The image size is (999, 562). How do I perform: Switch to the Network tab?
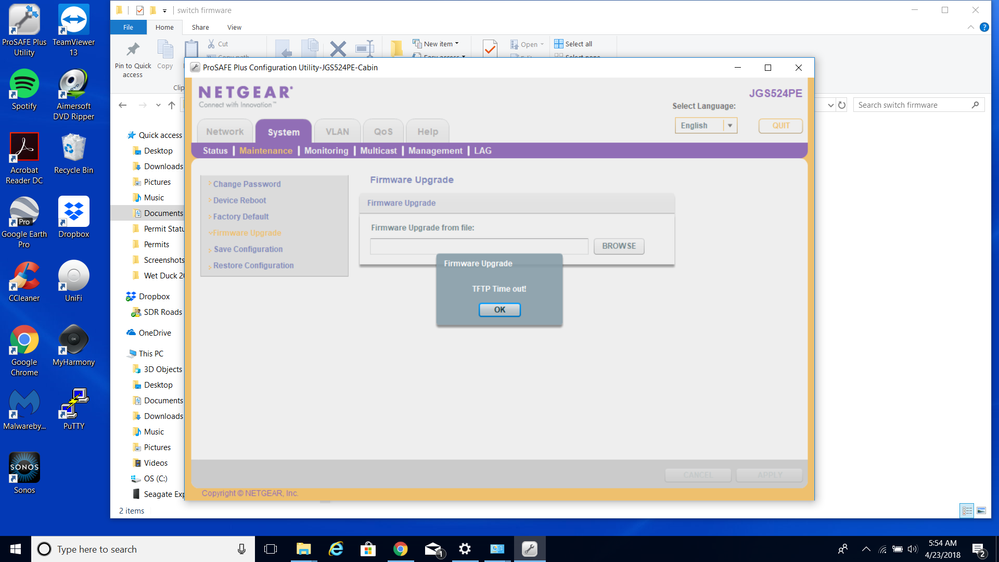point(224,131)
